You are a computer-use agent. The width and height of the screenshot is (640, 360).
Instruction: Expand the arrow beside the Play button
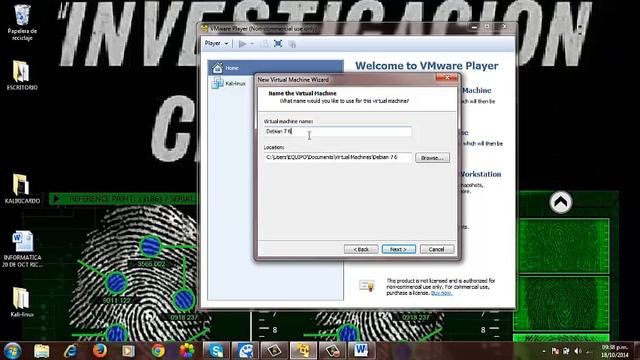[x=252, y=44]
